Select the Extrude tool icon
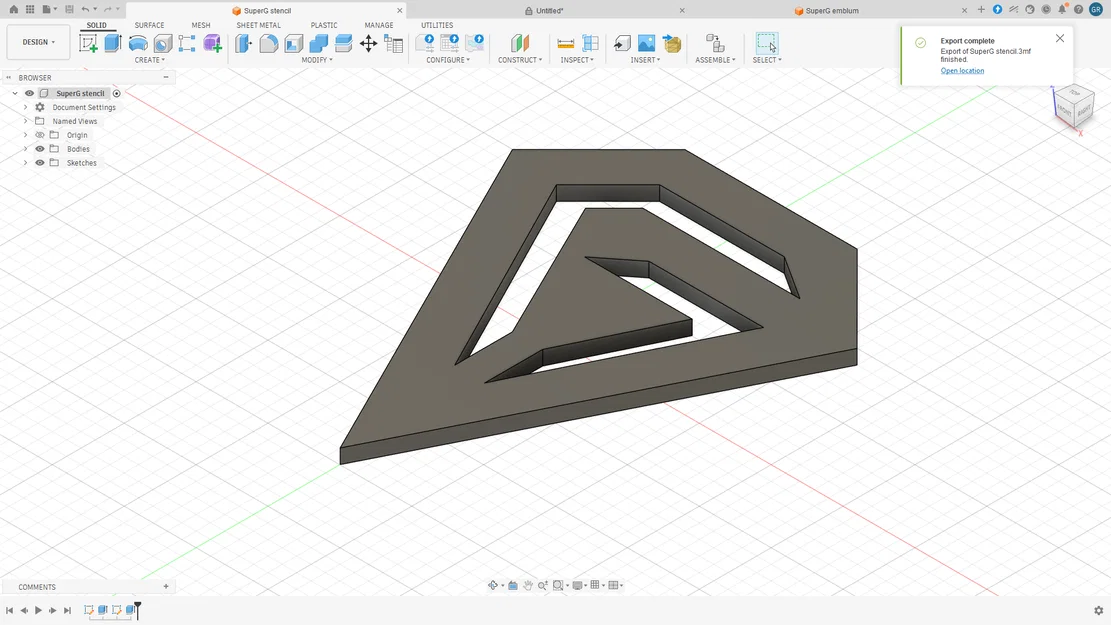 [113, 43]
